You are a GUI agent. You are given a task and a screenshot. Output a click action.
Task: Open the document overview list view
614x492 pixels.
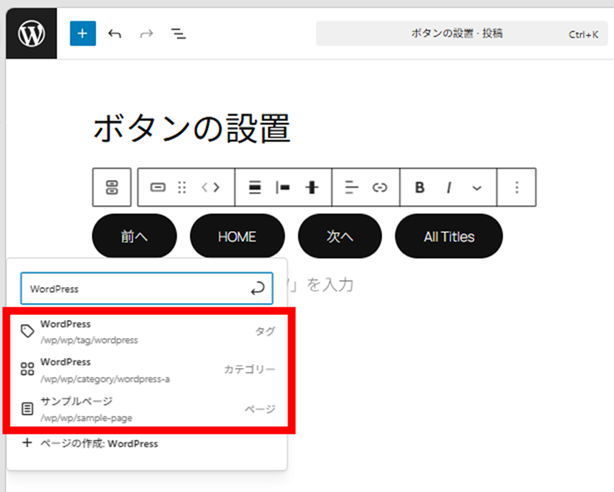point(178,33)
